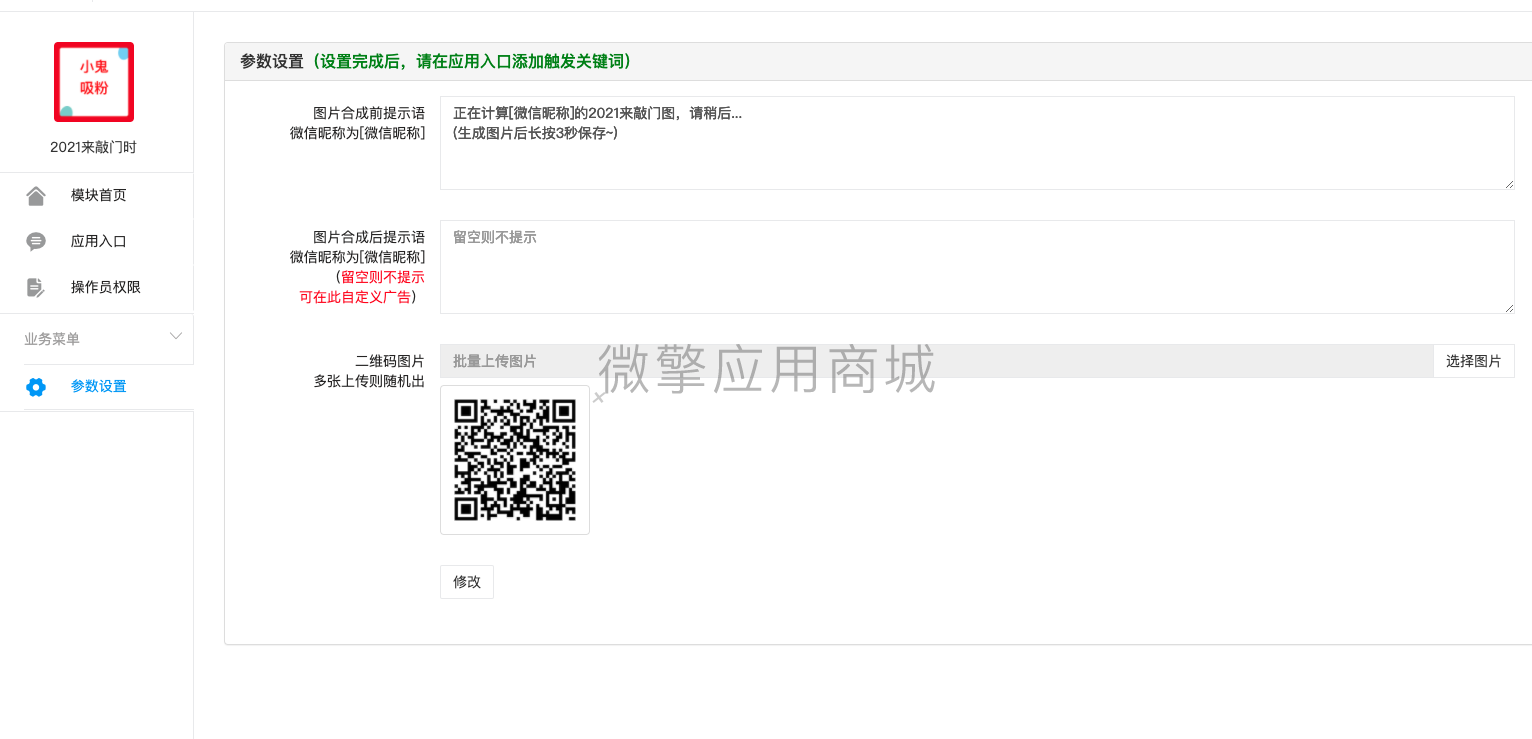This screenshot has width=1532, height=739.
Task: Click the 参数设置 panel heading
Action: click(271, 61)
